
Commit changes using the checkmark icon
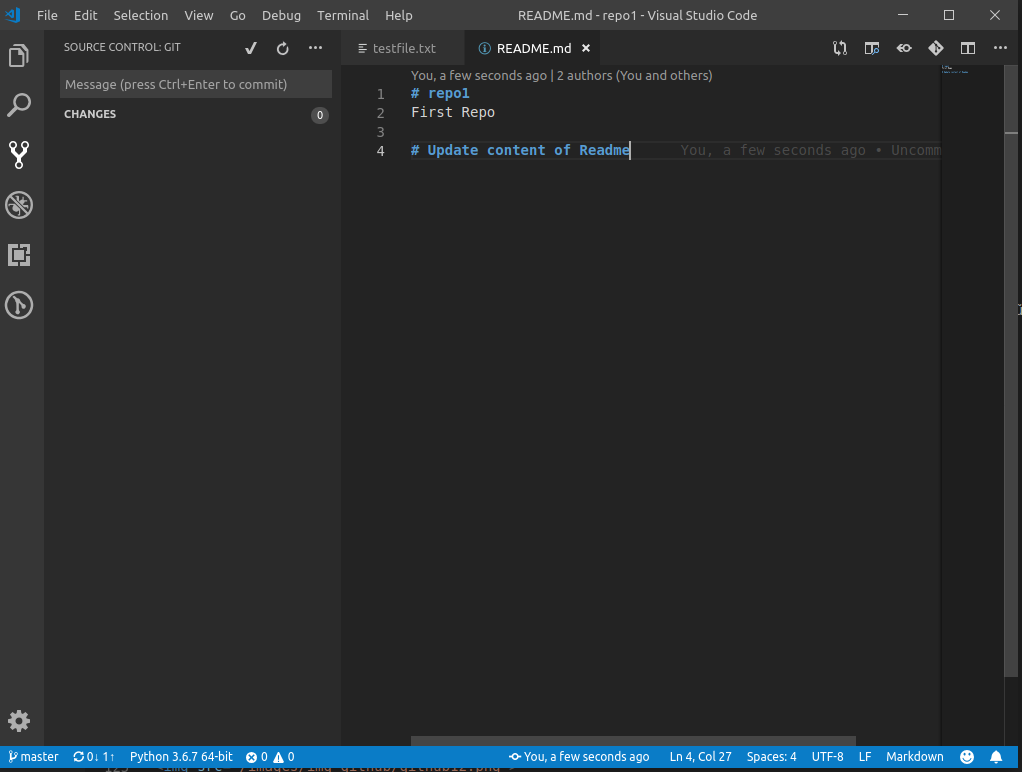click(251, 48)
